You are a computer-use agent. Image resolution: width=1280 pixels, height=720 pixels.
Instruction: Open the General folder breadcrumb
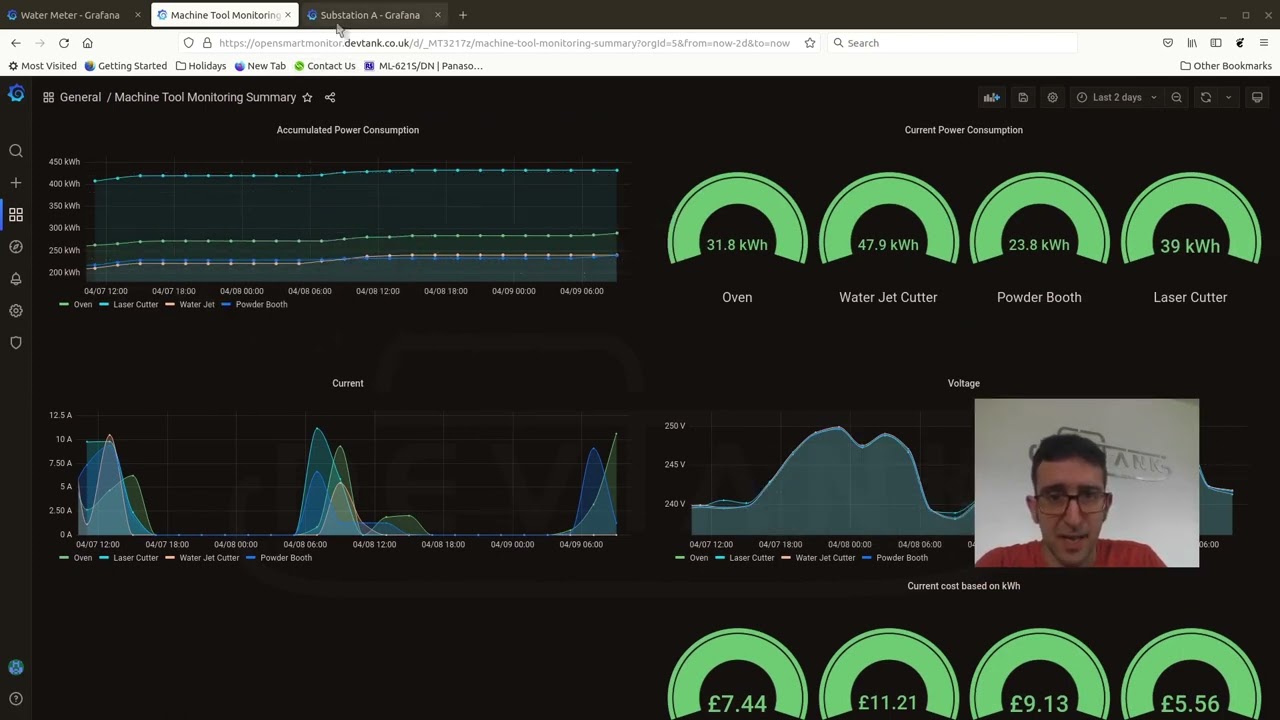(80, 97)
